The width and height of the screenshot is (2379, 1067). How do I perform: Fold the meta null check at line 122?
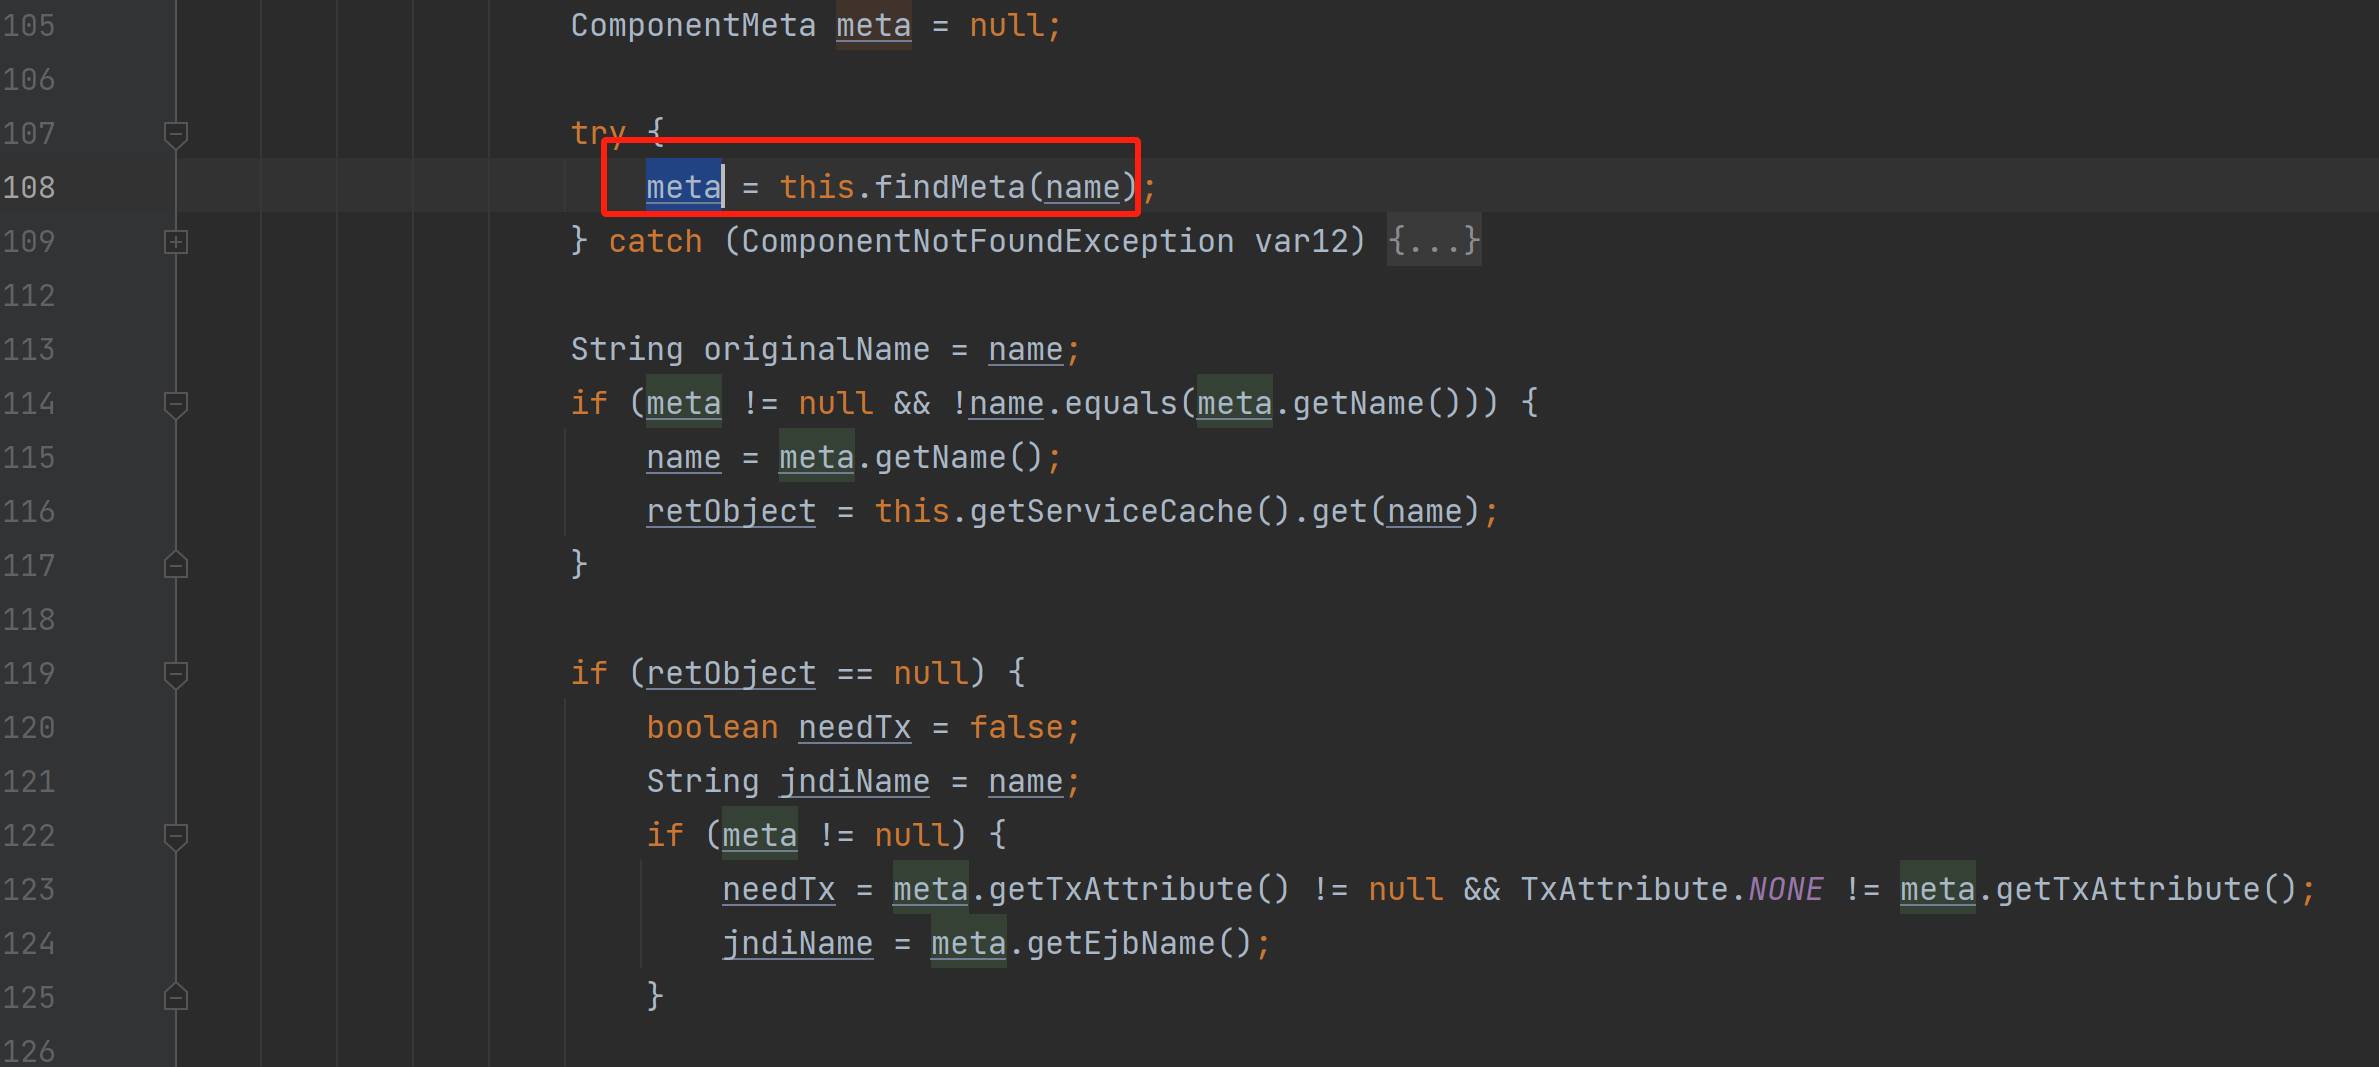click(176, 836)
